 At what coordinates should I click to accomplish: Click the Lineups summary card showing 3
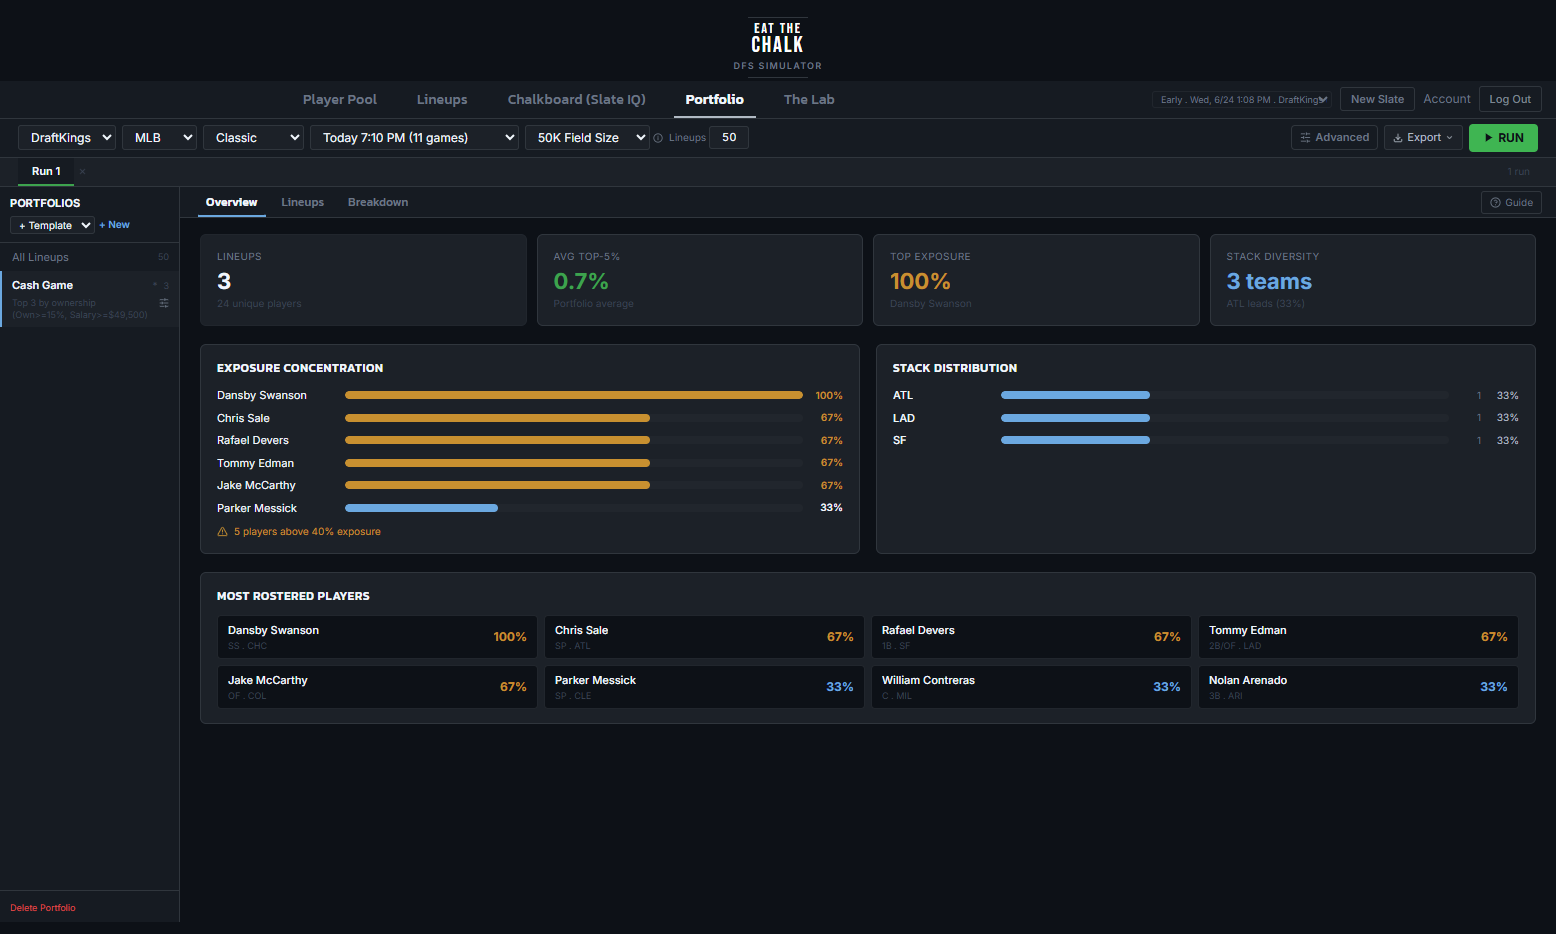(x=363, y=280)
